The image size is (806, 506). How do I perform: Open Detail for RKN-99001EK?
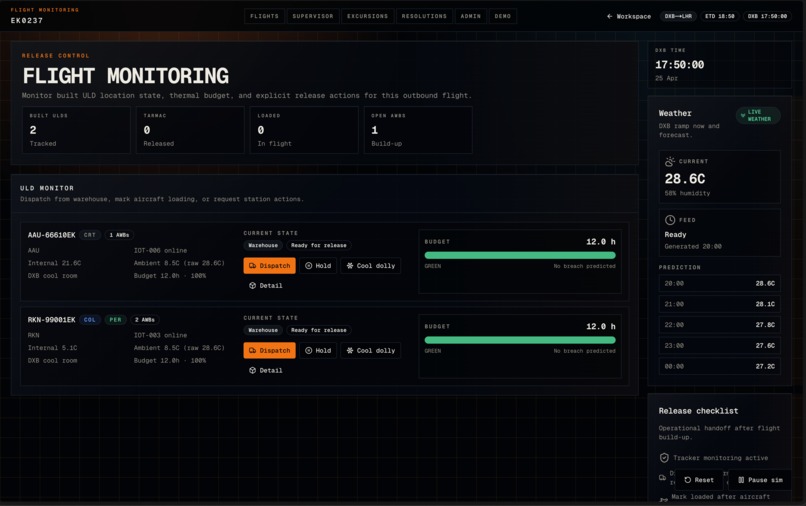[266, 371]
